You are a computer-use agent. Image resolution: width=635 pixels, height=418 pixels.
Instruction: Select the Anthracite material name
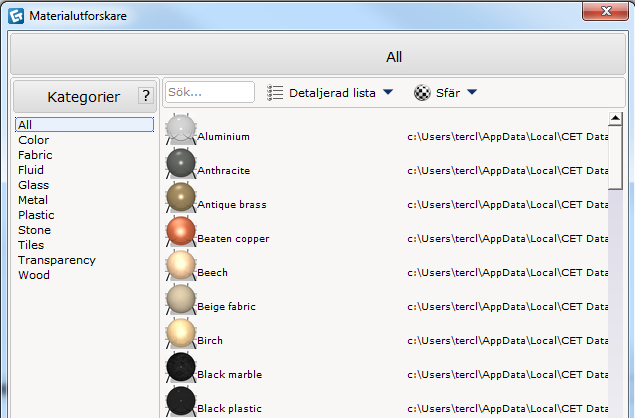click(x=224, y=171)
